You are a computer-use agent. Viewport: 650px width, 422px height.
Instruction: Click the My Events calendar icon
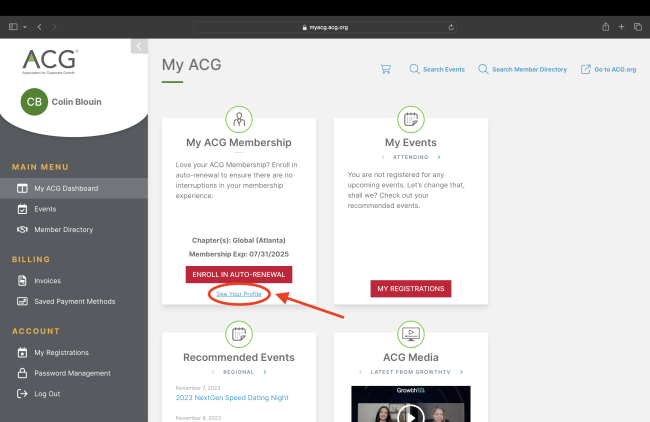(x=411, y=119)
